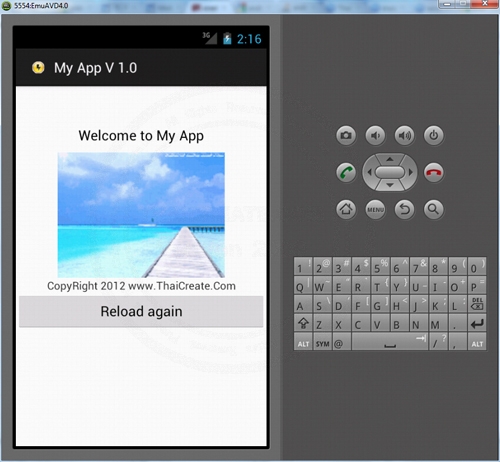Click the left ALT key

pos(303,343)
